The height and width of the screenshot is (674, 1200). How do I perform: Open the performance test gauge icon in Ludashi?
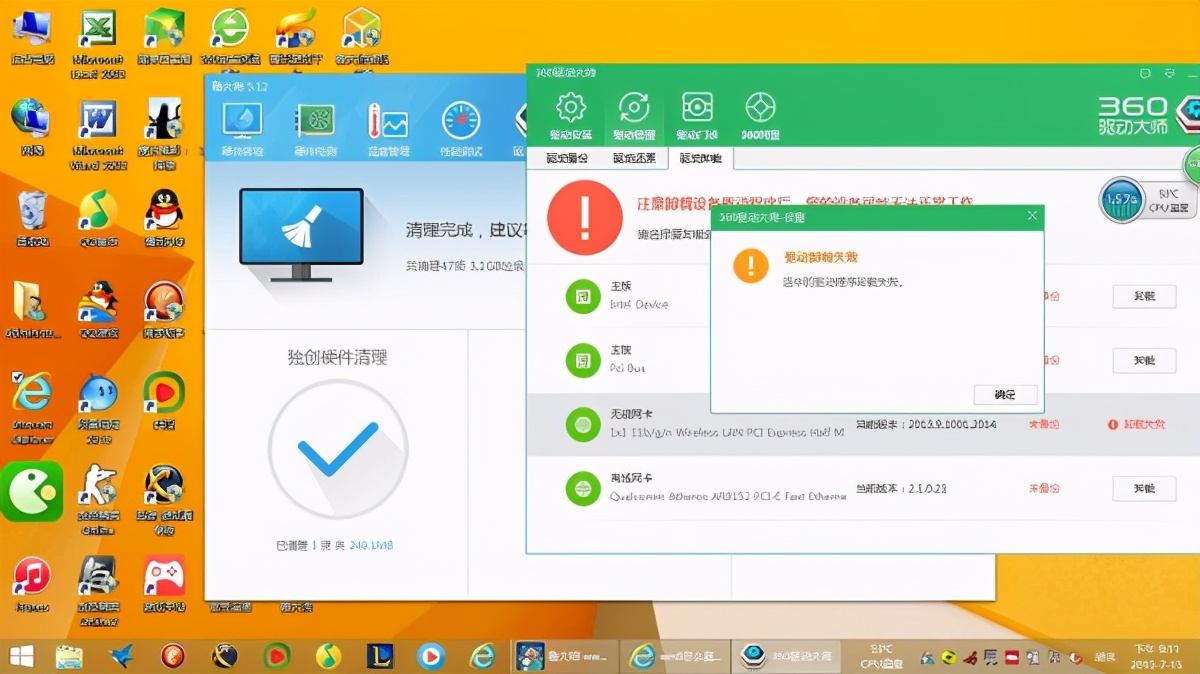click(461, 130)
